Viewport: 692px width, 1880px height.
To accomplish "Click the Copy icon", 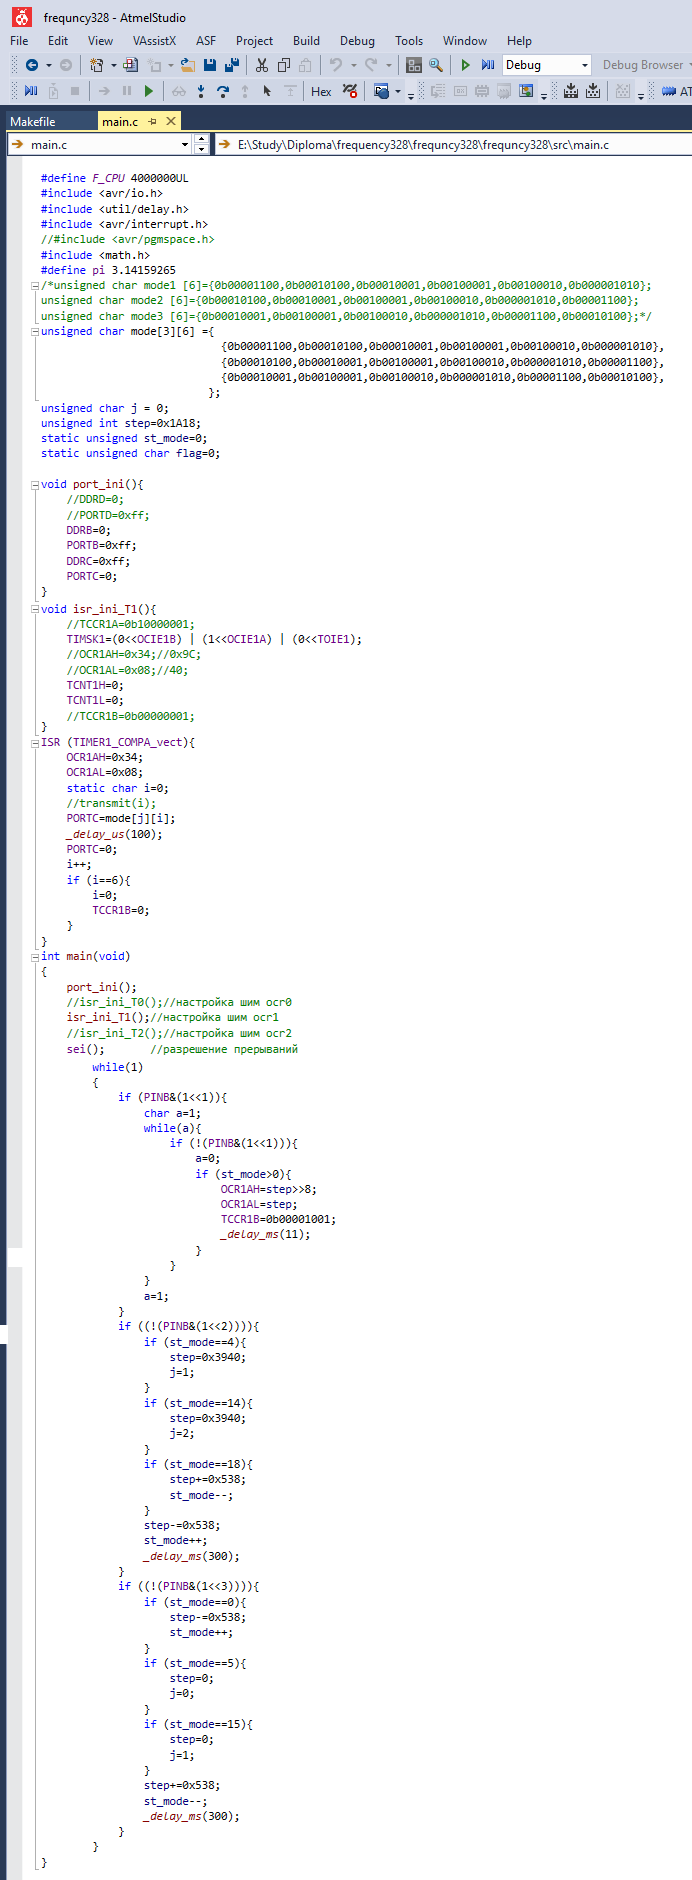I will 284,65.
